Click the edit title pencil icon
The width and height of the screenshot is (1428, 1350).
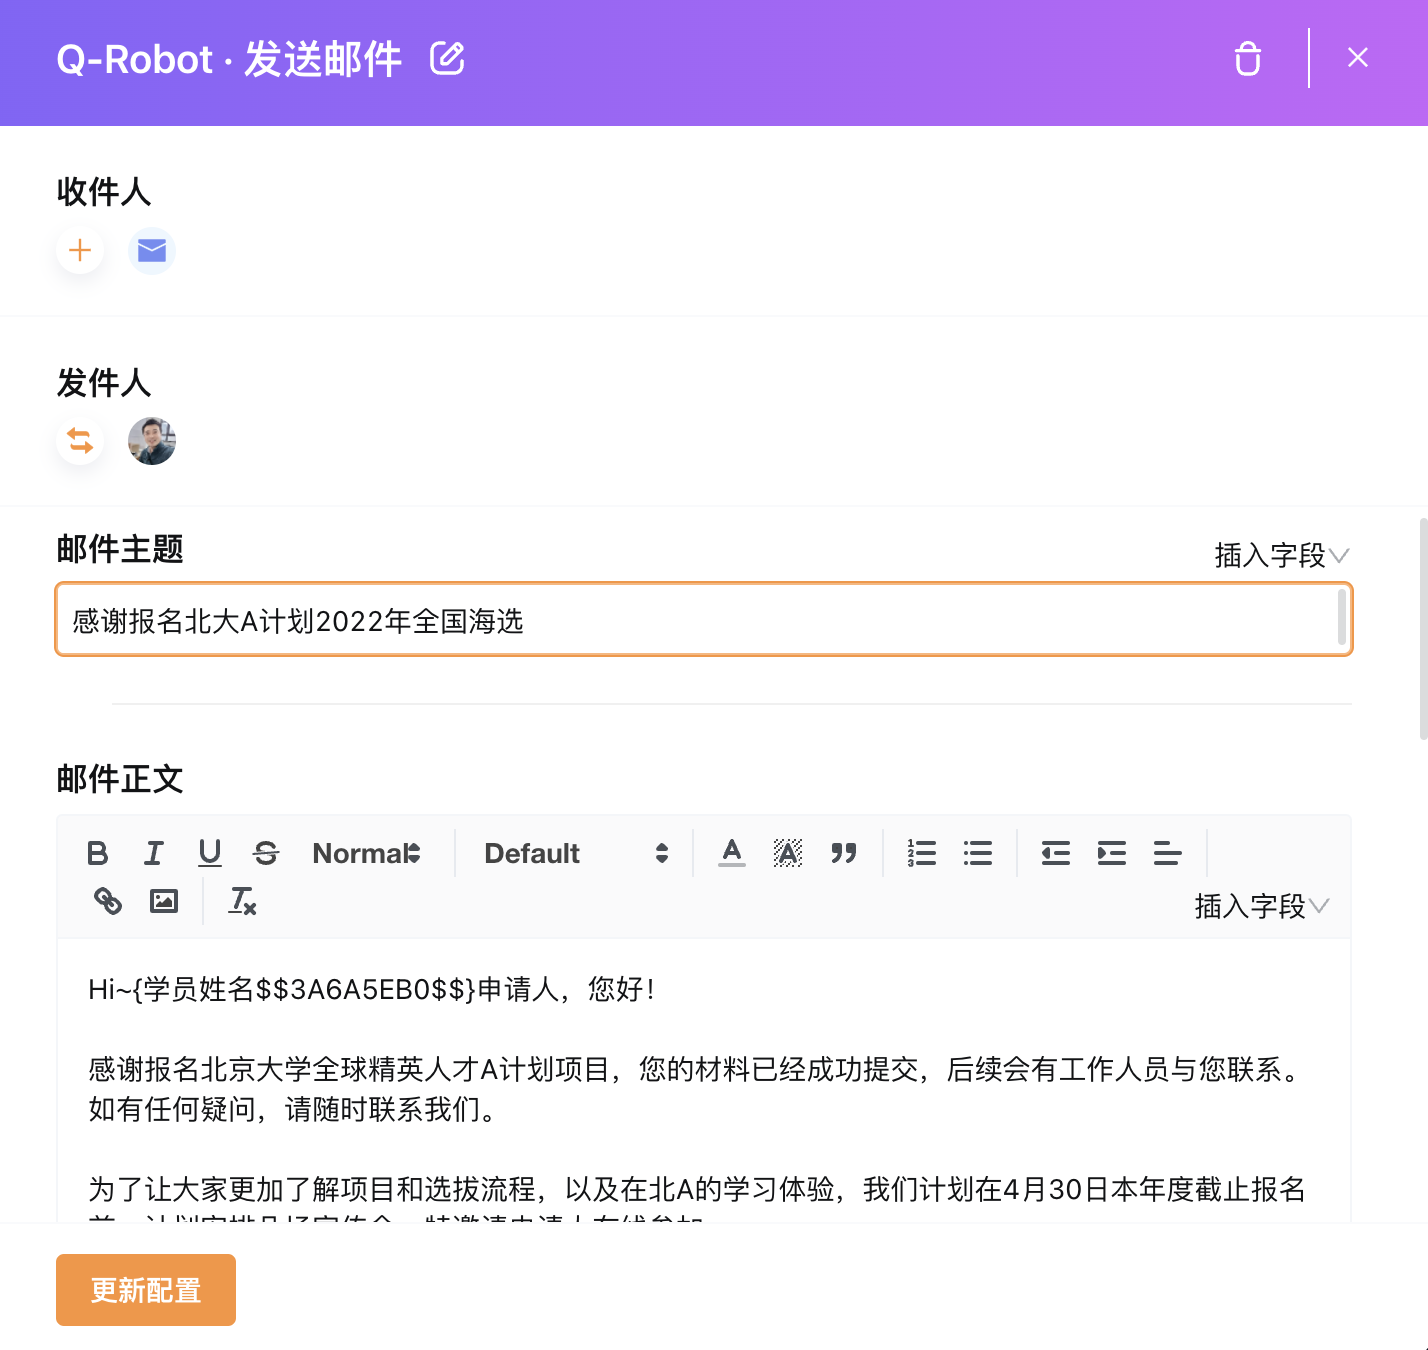click(447, 58)
